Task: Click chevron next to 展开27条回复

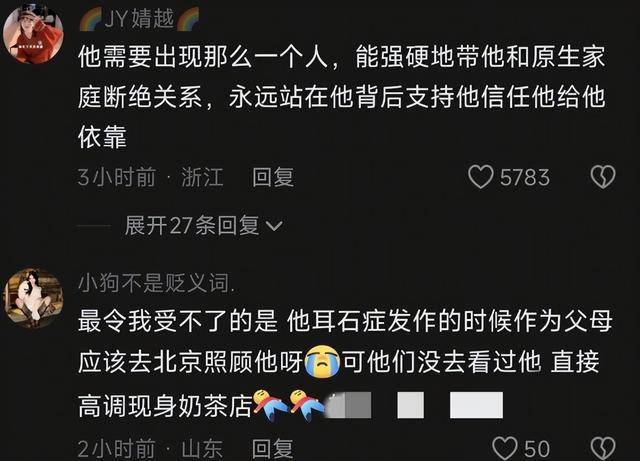Action: [x=273, y=226]
